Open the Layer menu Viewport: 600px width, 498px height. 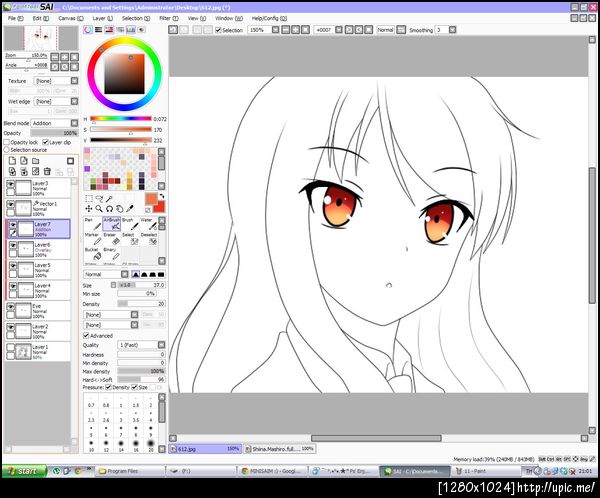tap(103, 18)
